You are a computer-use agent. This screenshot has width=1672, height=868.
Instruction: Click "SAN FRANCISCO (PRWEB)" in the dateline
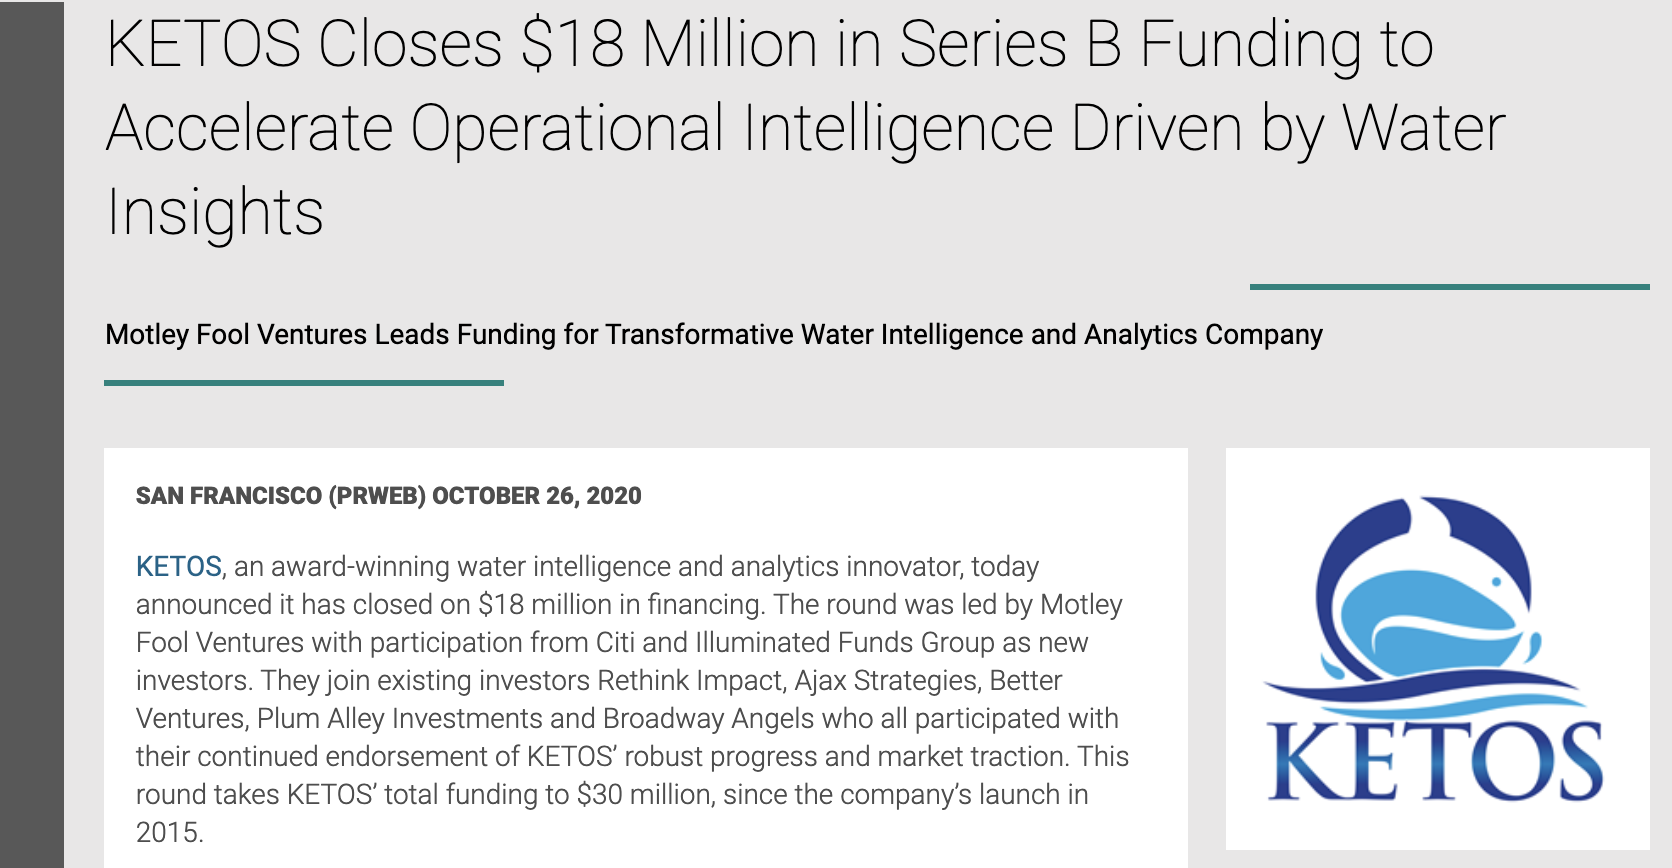[281, 496]
